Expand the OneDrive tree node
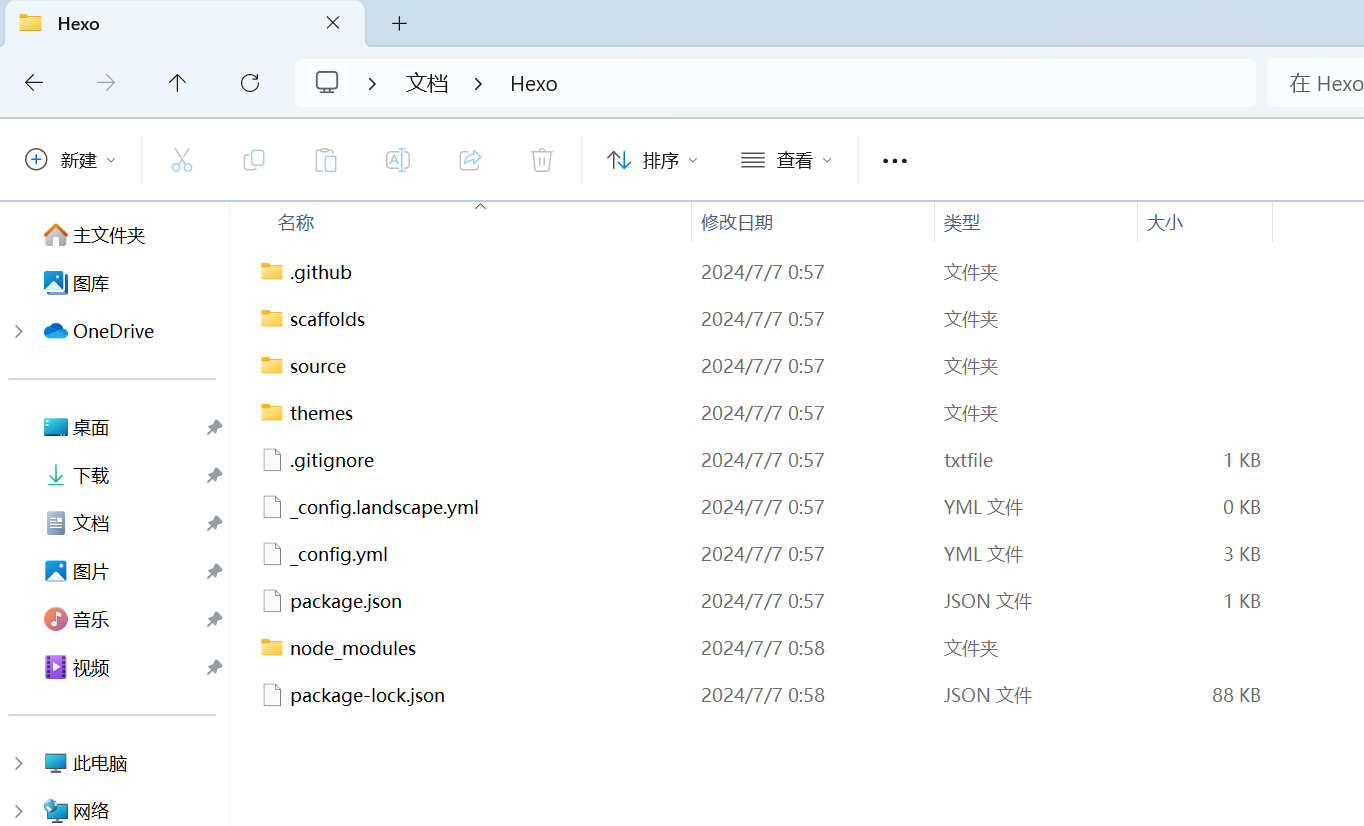The image size is (1364, 826). (x=19, y=331)
